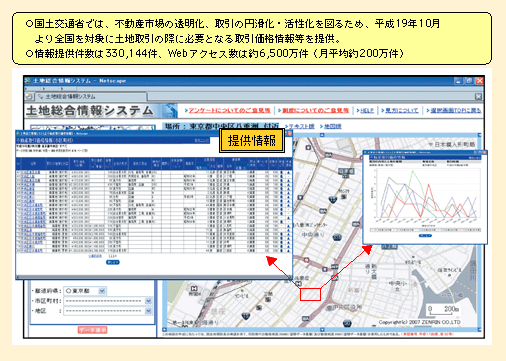
Task: Switch to the 地図版 view link
Action: 332,126
